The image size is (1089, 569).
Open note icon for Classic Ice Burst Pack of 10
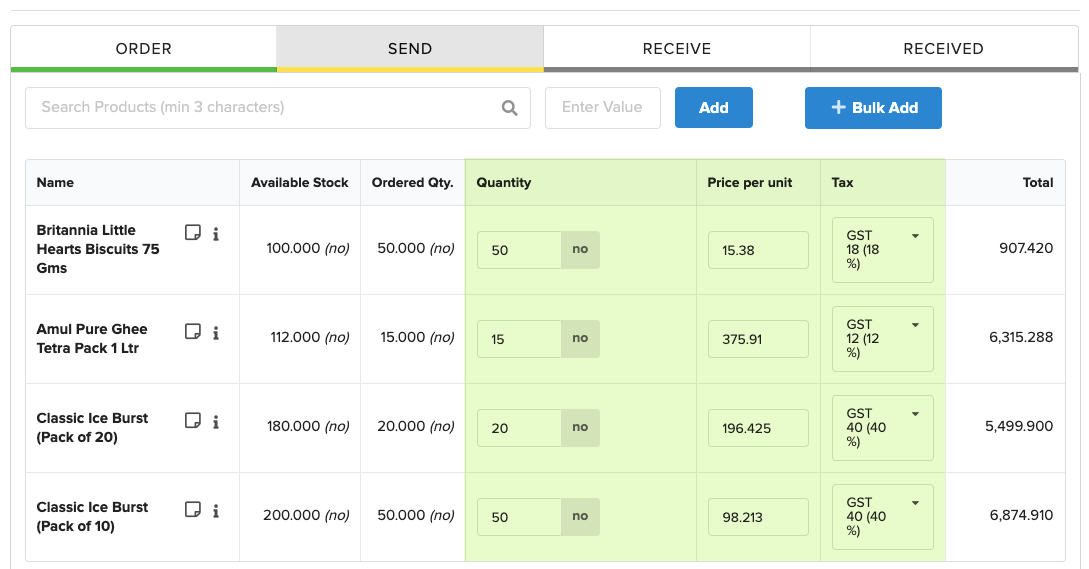point(193,509)
